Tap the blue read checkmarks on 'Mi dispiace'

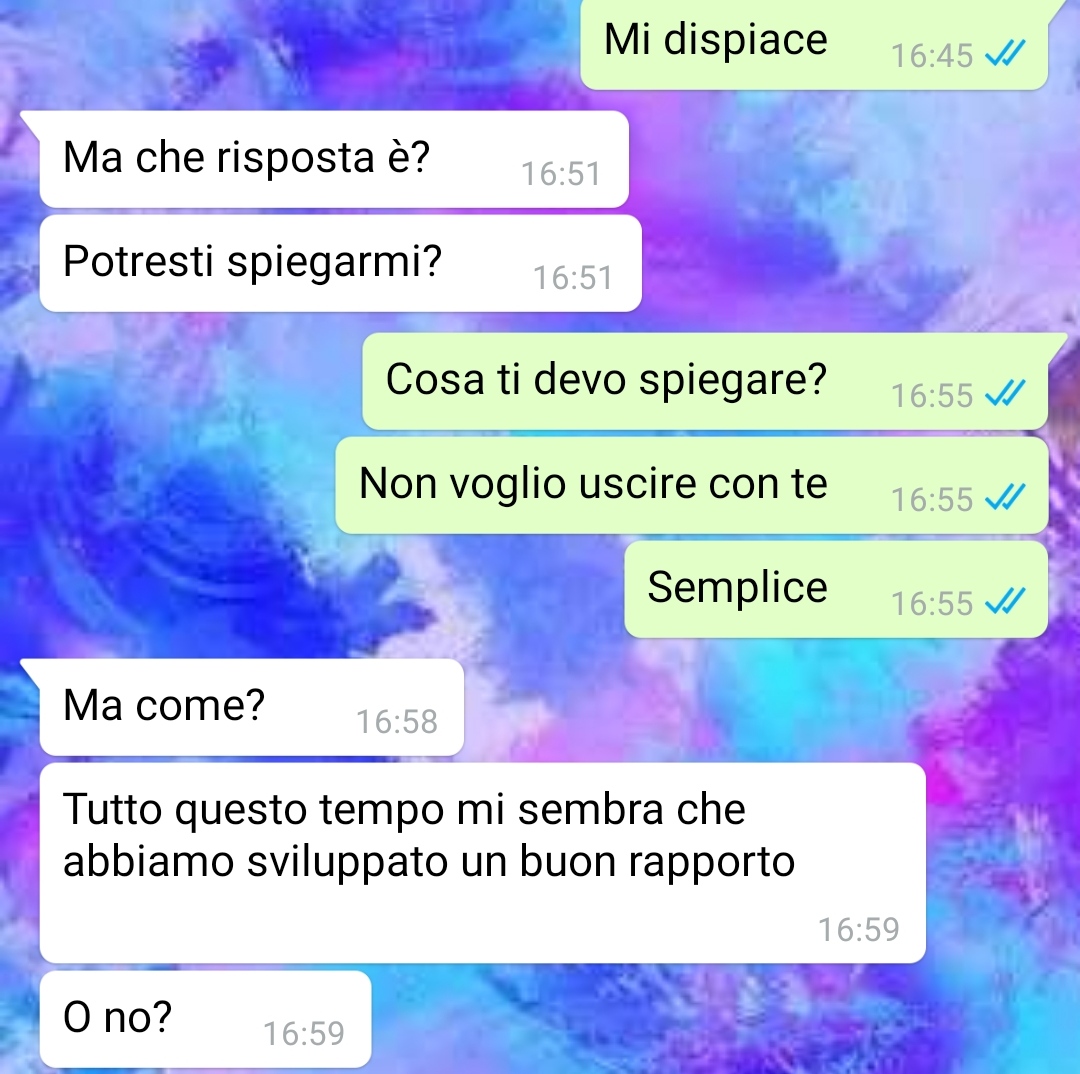[1005, 53]
